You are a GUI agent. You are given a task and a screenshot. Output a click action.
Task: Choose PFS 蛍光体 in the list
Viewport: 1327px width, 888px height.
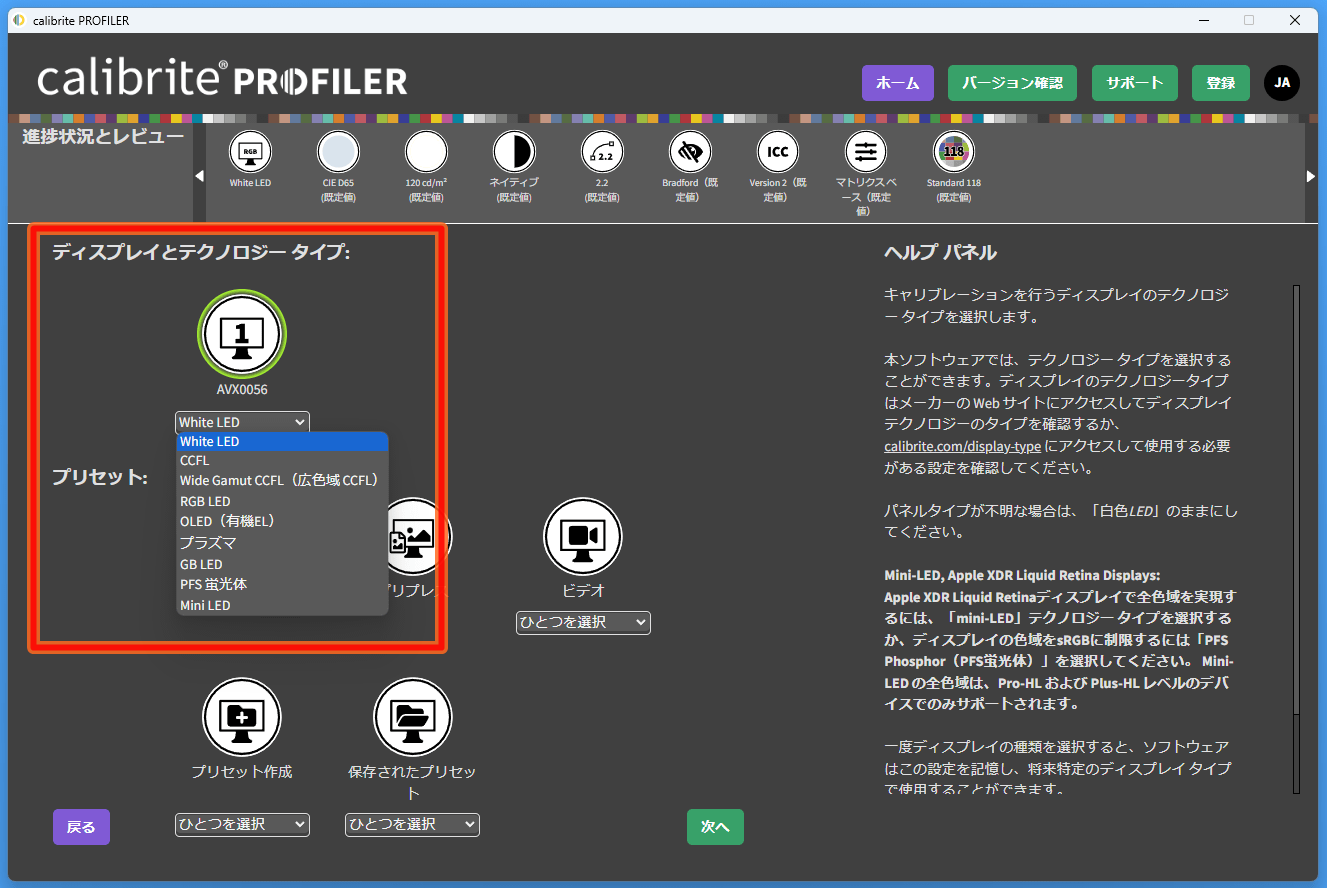pyautogui.click(x=282, y=584)
